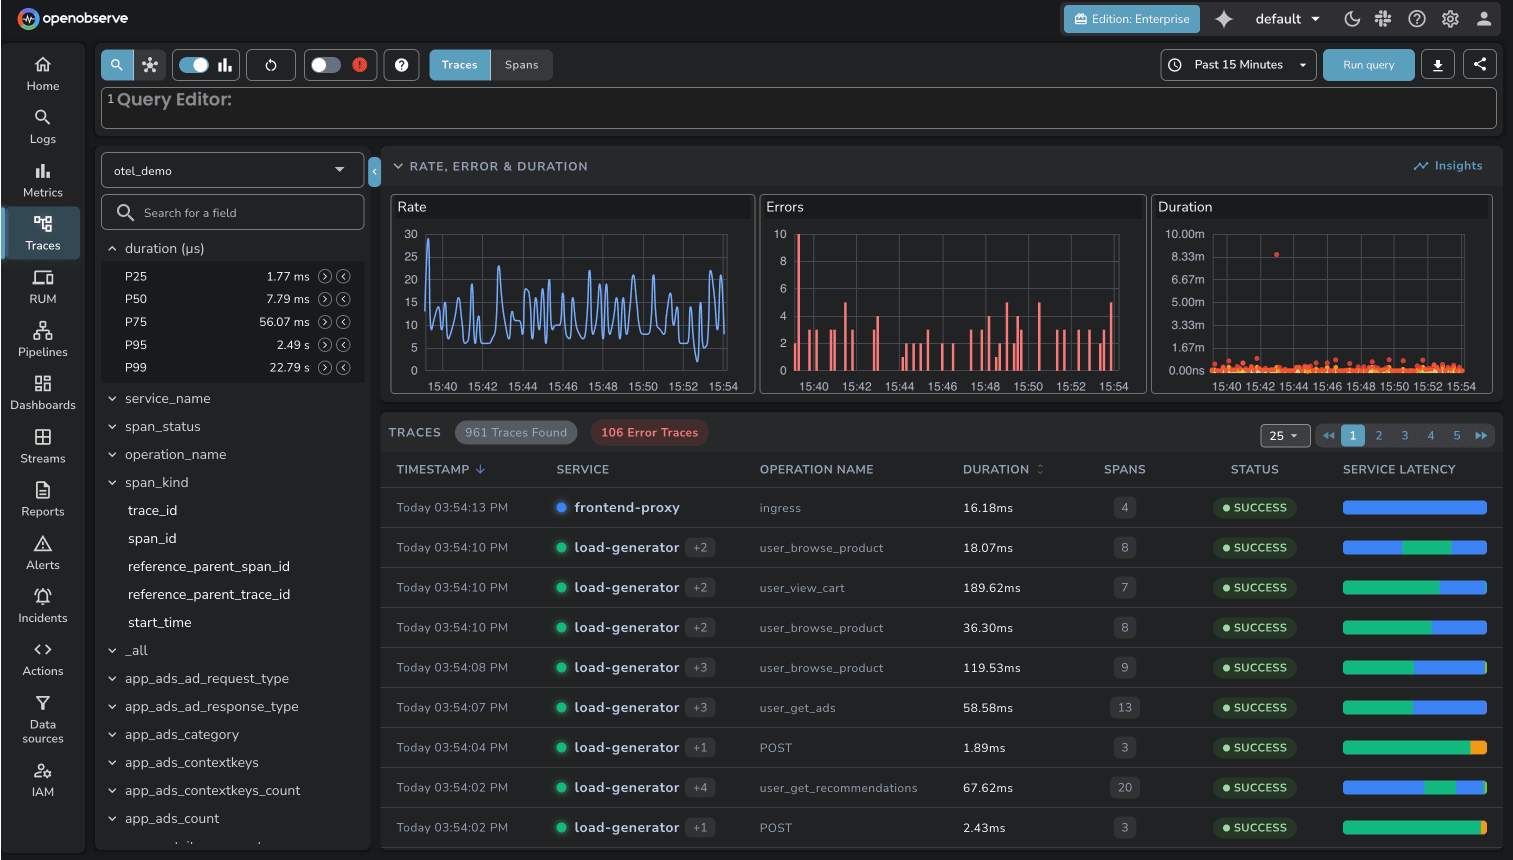Open the Insights panel for Rate, Error & Duration
Viewport: 1513px width, 860px height.
[x=1447, y=165]
